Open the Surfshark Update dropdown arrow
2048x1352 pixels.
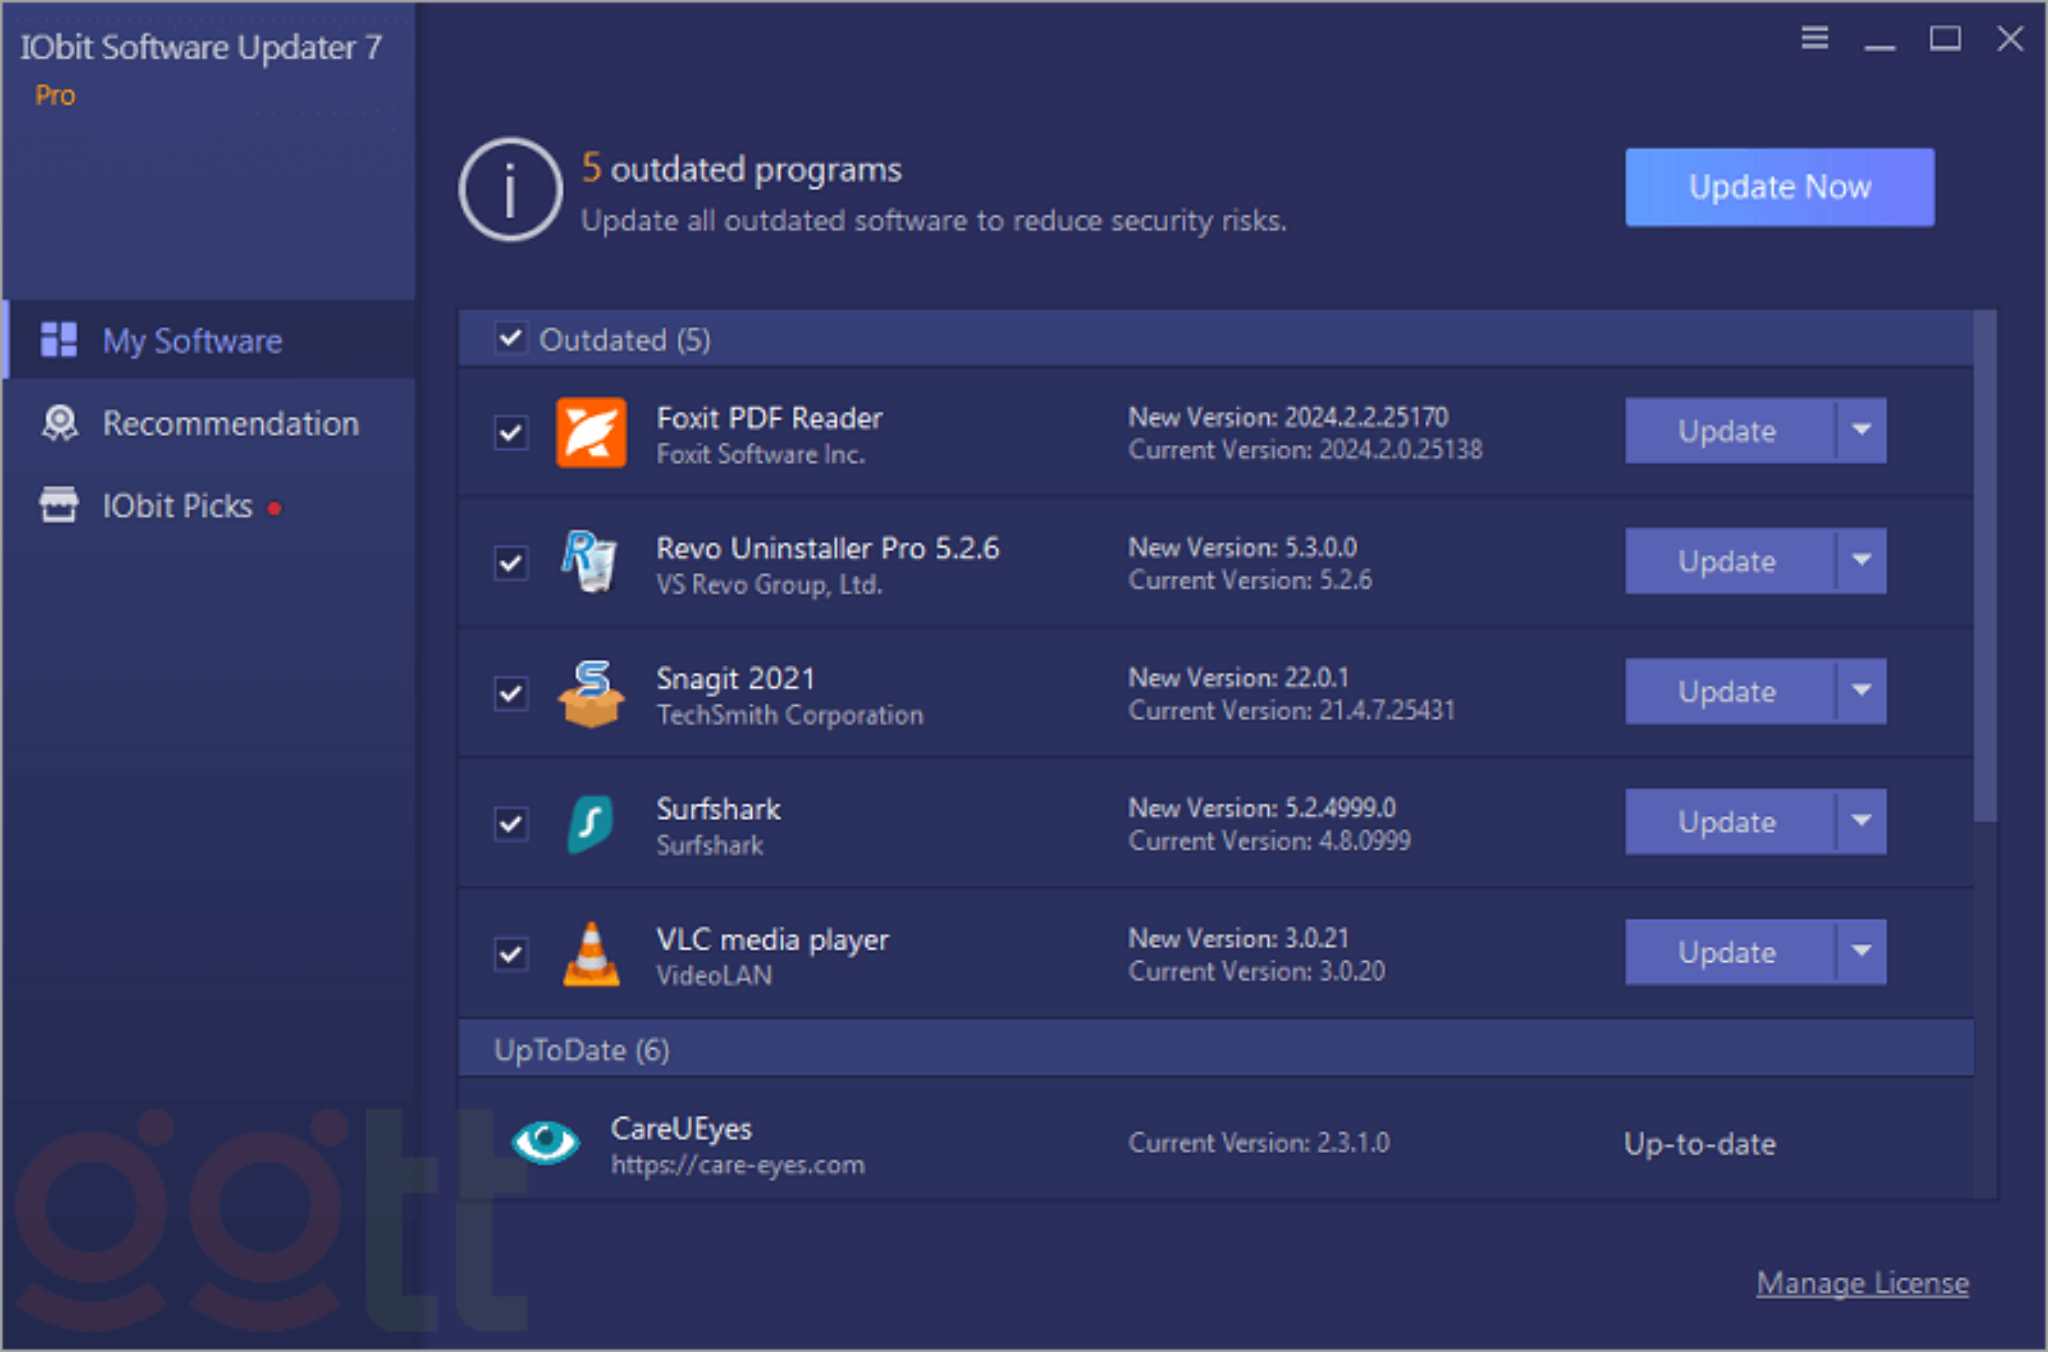pyautogui.click(x=1861, y=821)
